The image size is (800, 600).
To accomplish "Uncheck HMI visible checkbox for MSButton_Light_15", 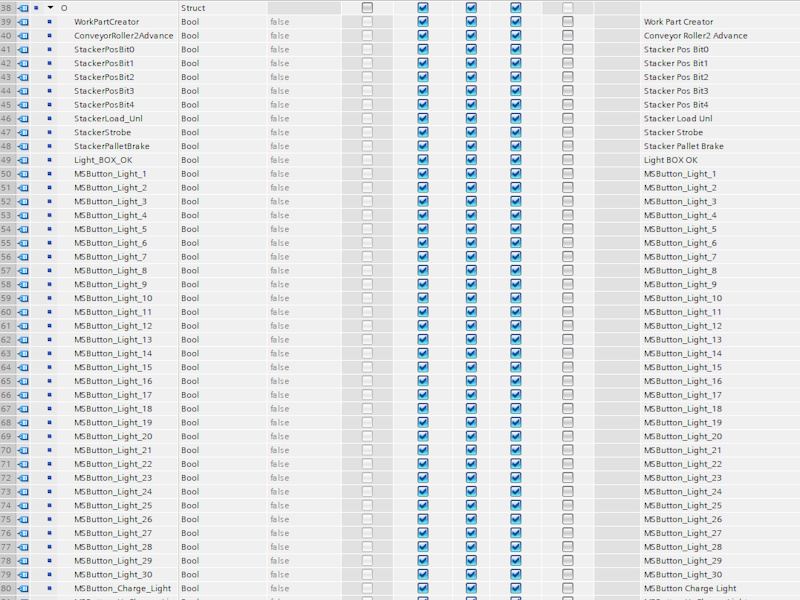I will 516,367.
